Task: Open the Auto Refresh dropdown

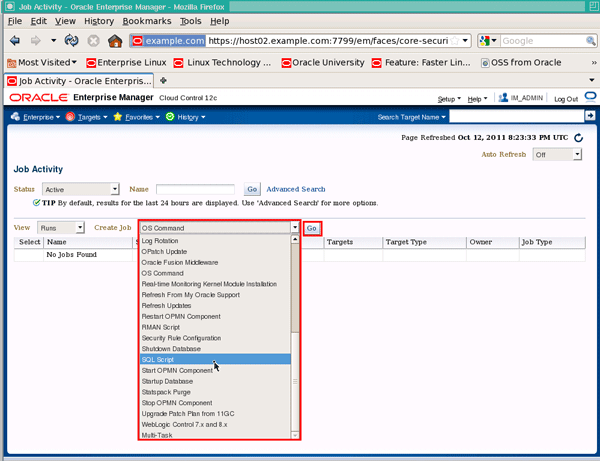Action: pyautogui.click(x=557, y=155)
